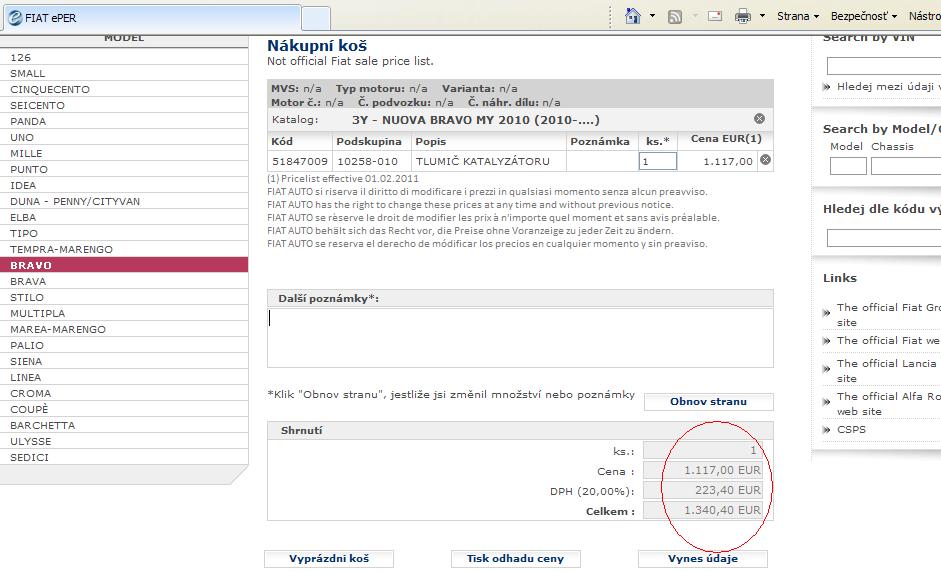The height and width of the screenshot is (572, 941).
Task: Click the browser Home icon
Action: [x=632, y=16]
